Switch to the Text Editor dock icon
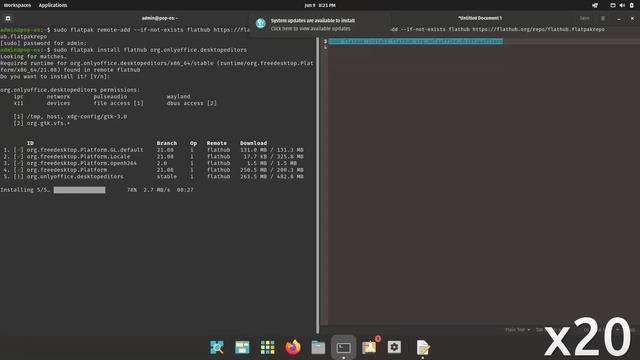This screenshot has height=360, width=640. pos(423,347)
